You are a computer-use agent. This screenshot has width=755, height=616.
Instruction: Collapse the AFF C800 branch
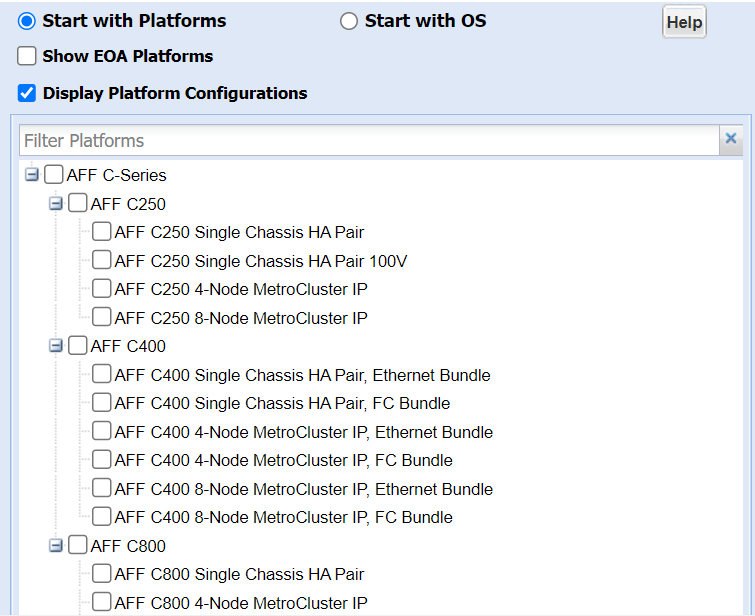point(56,546)
